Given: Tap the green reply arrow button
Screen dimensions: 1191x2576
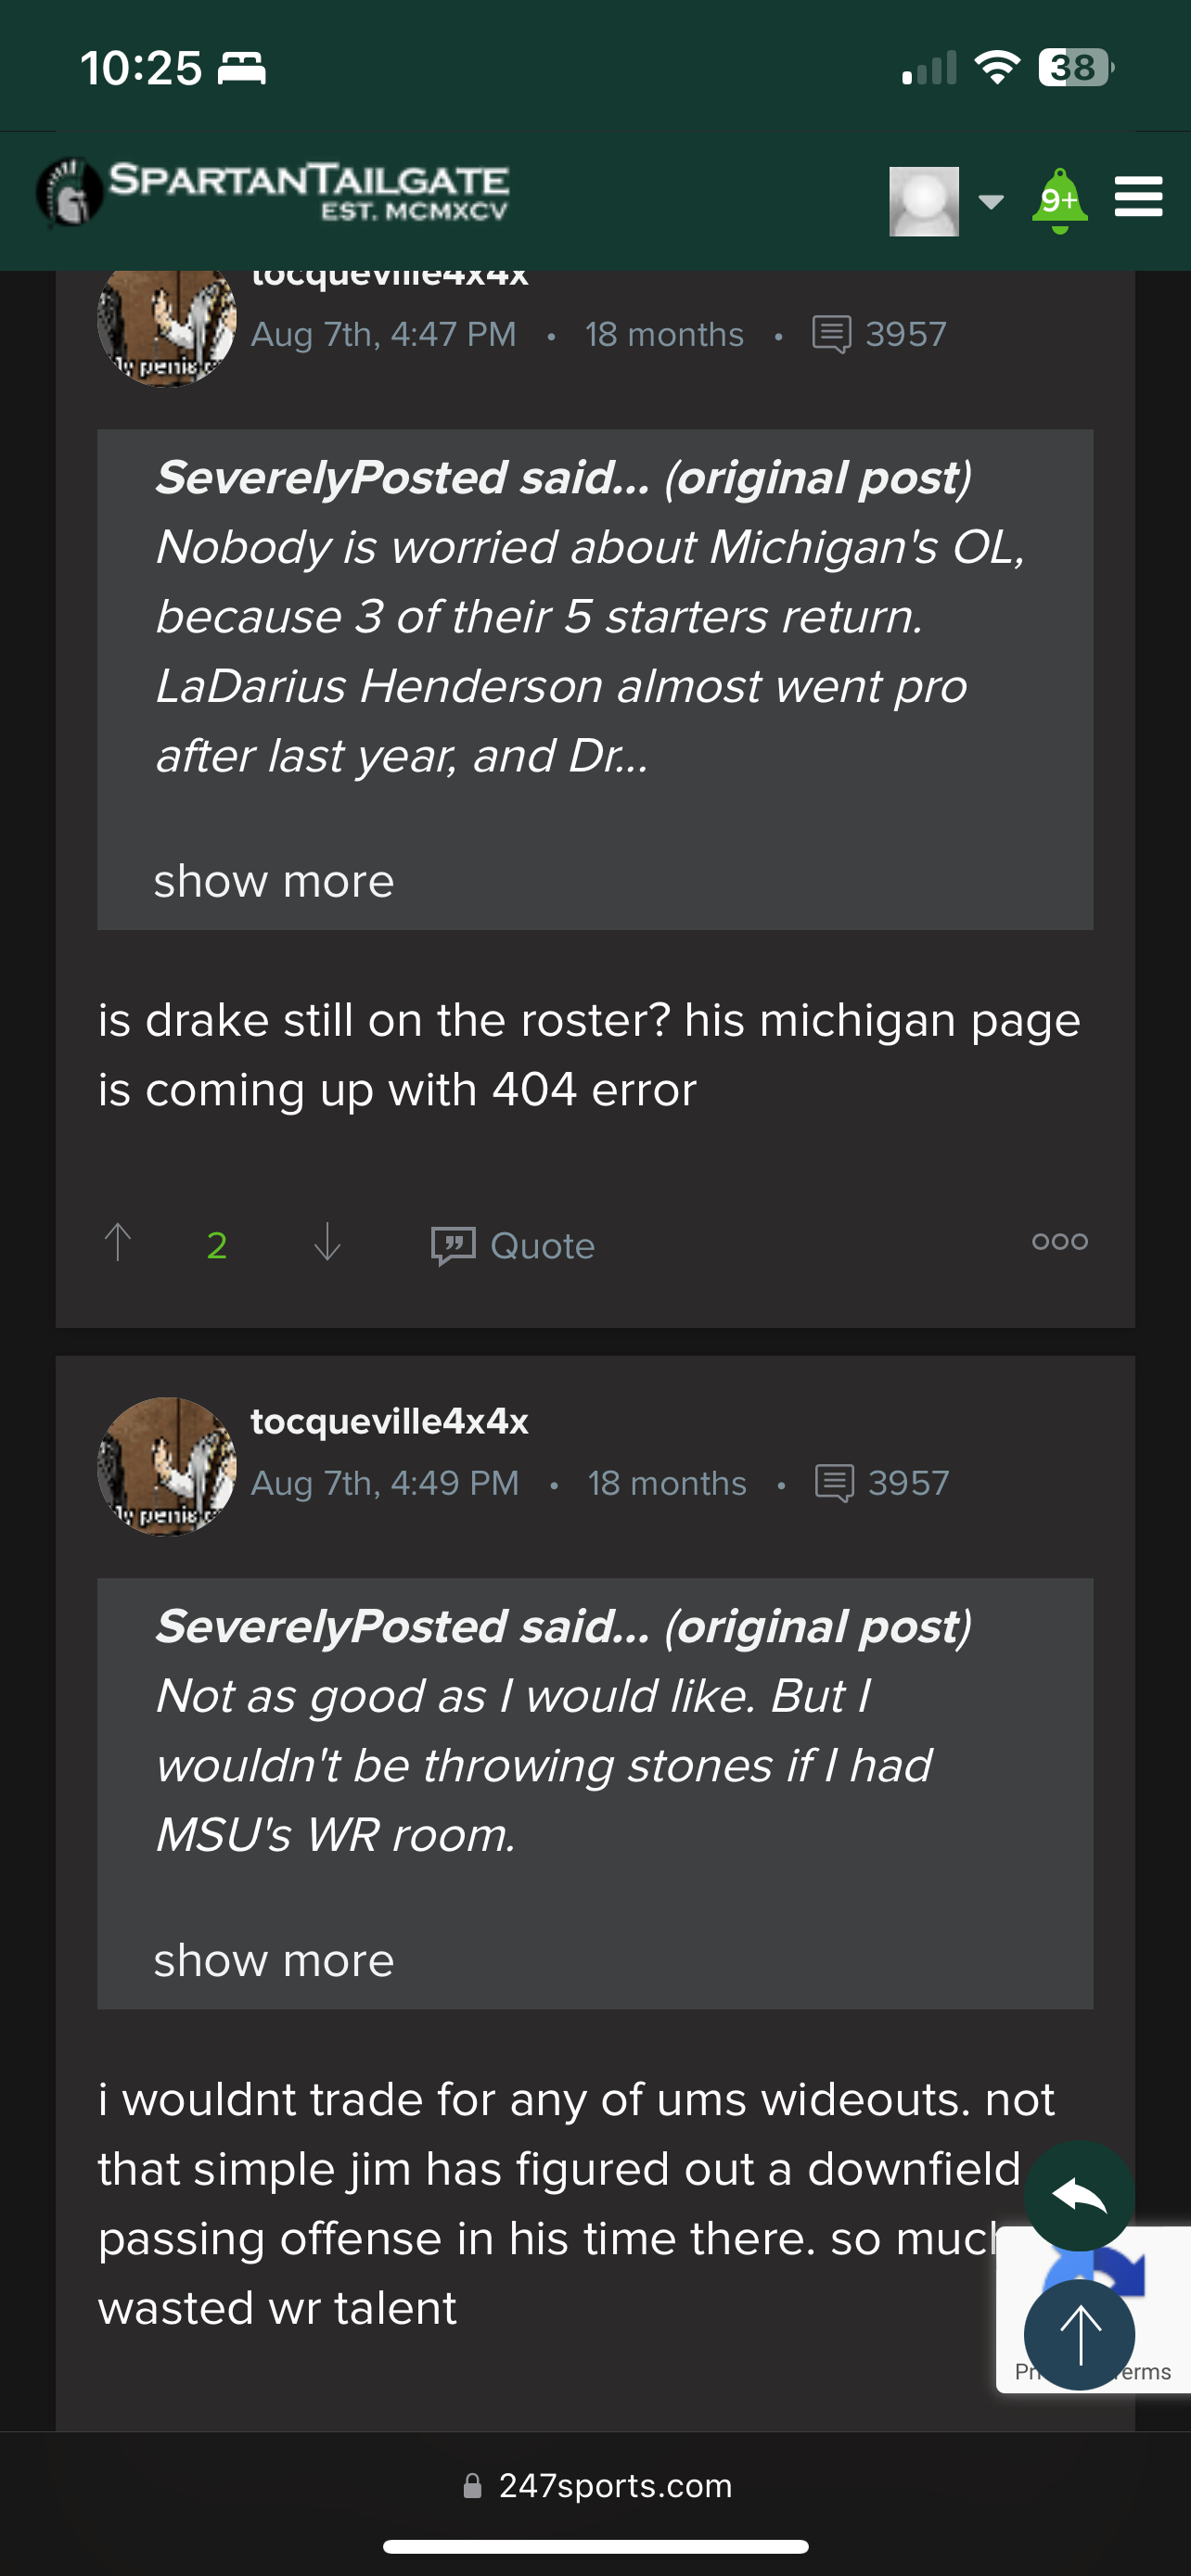Looking at the screenshot, I should [1079, 2196].
